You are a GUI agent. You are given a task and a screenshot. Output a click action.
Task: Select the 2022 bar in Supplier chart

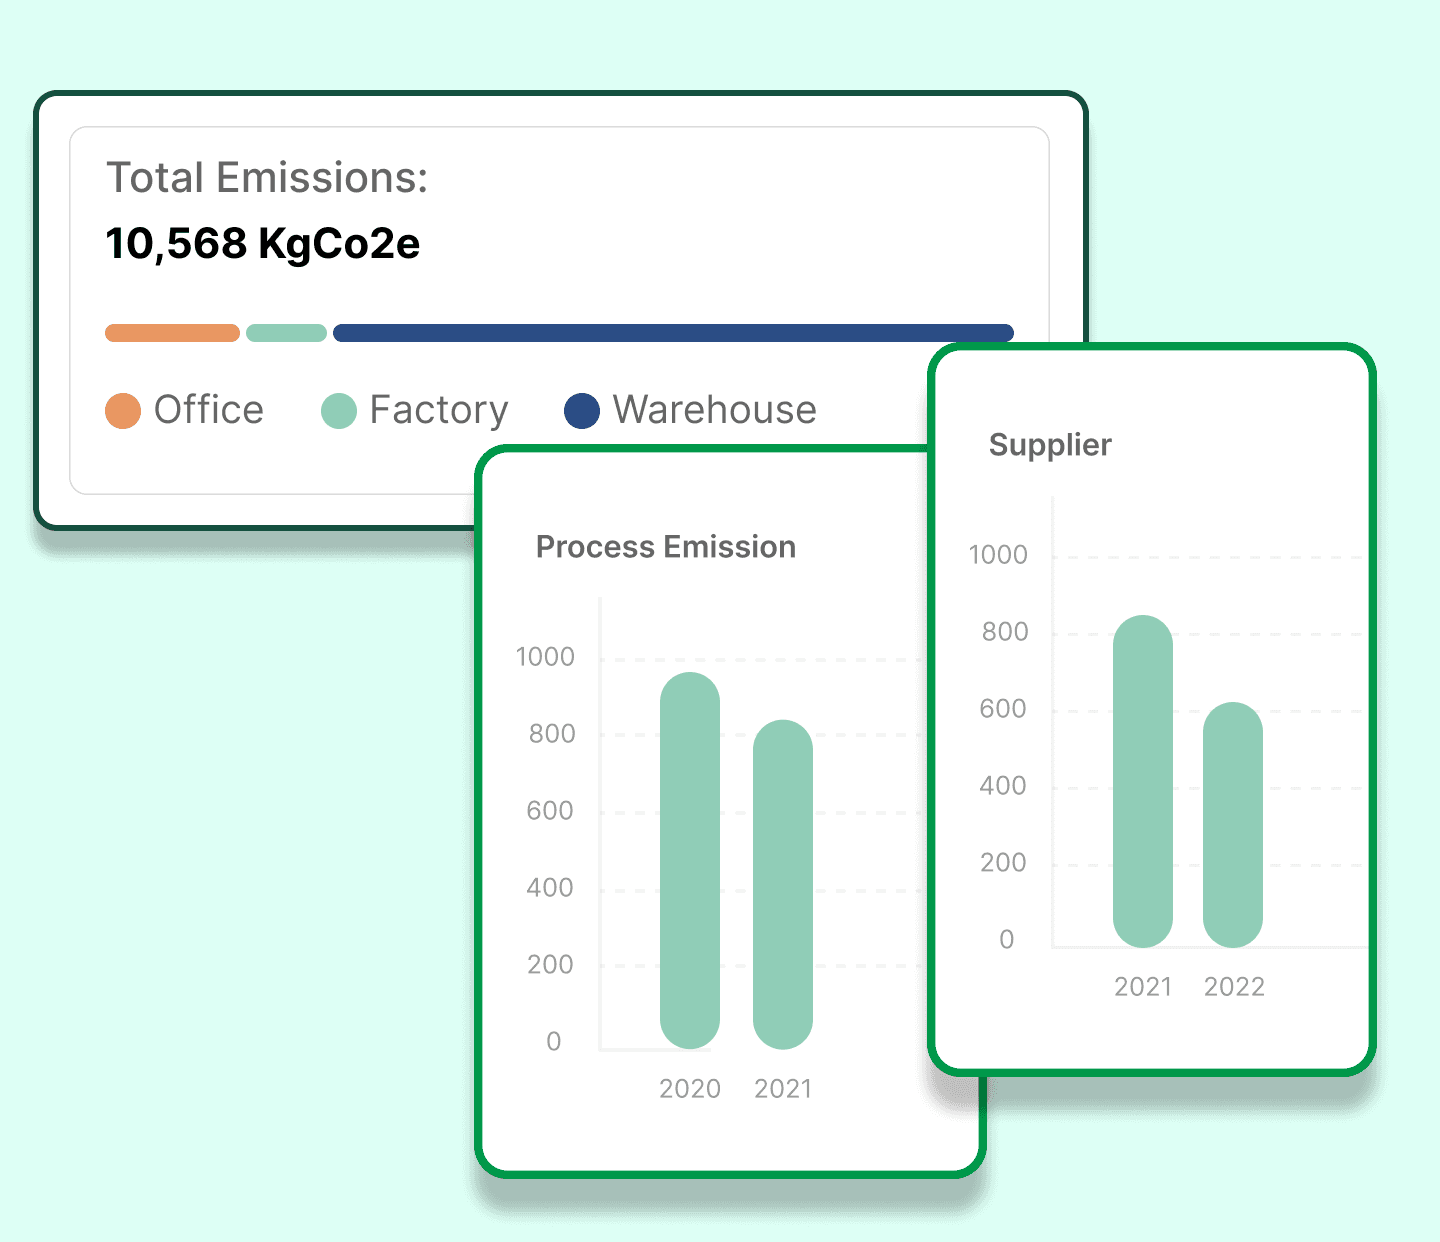pyautogui.click(x=1235, y=825)
